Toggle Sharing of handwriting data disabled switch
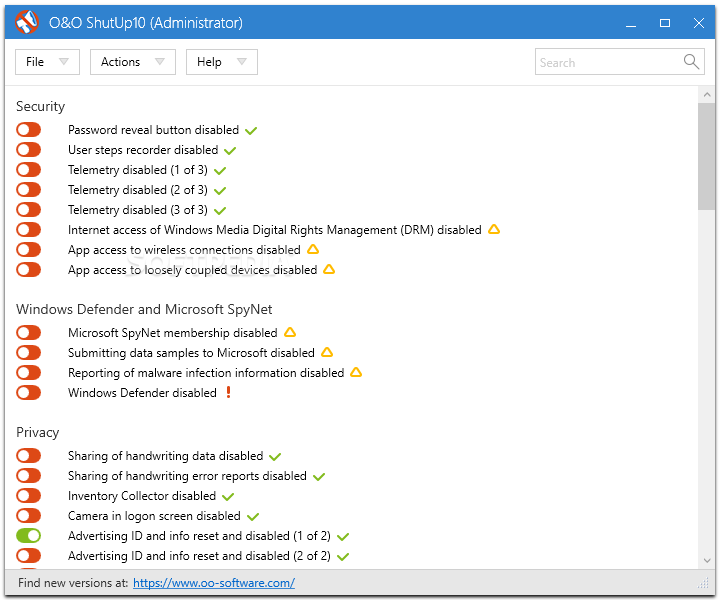This screenshot has width=720, height=600. pyautogui.click(x=28, y=455)
